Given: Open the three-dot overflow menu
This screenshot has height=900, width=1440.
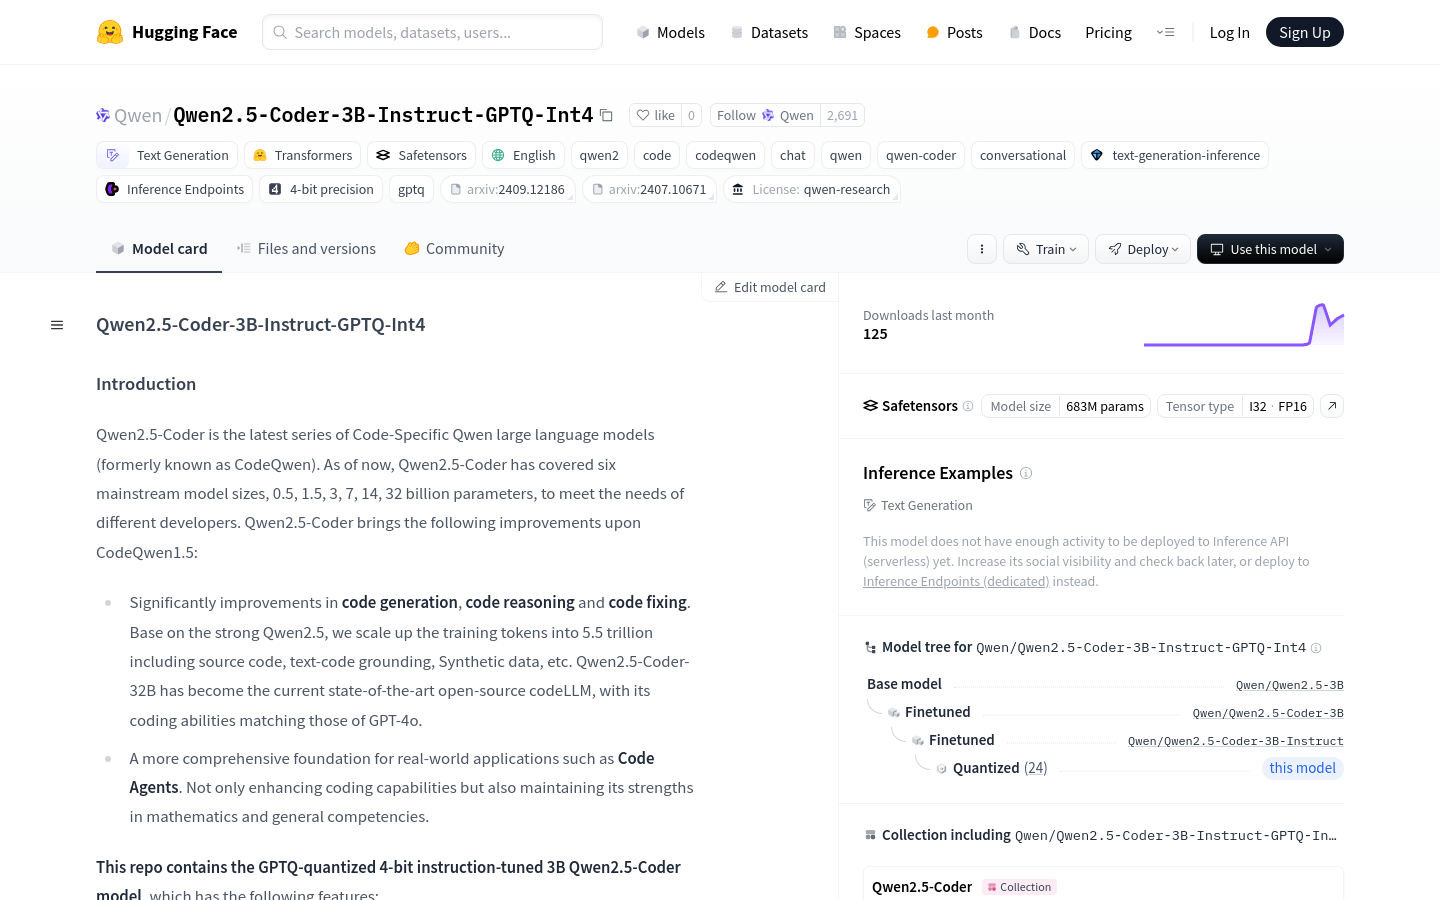Looking at the screenshot, I should [981, 249].
